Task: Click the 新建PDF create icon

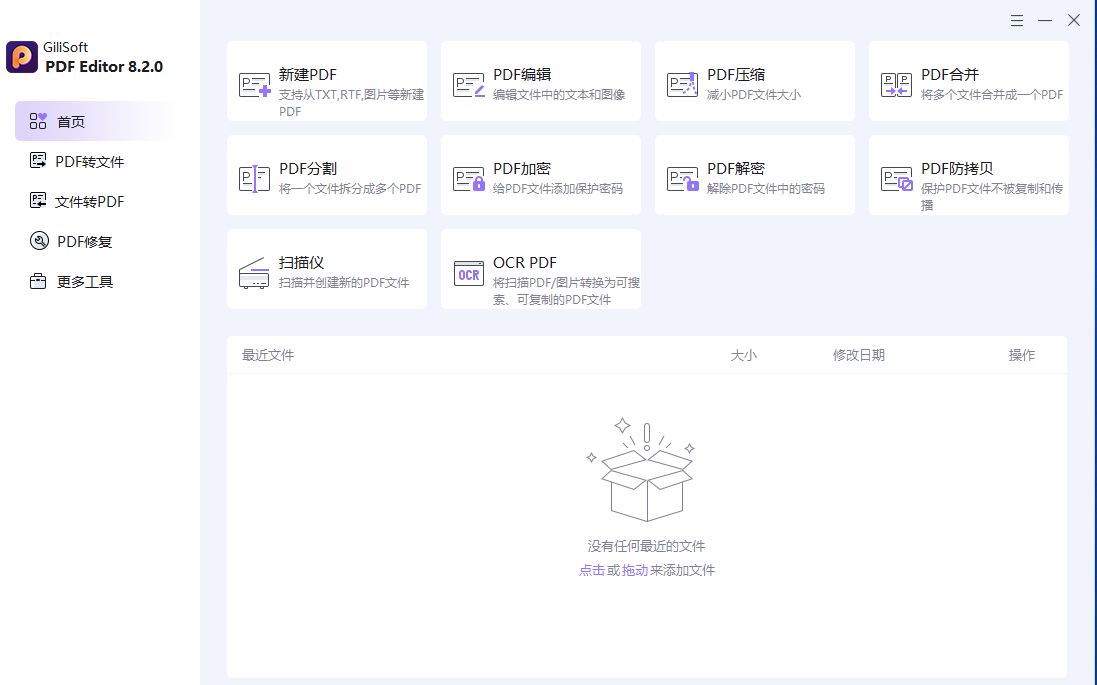Action: (255, 85)
